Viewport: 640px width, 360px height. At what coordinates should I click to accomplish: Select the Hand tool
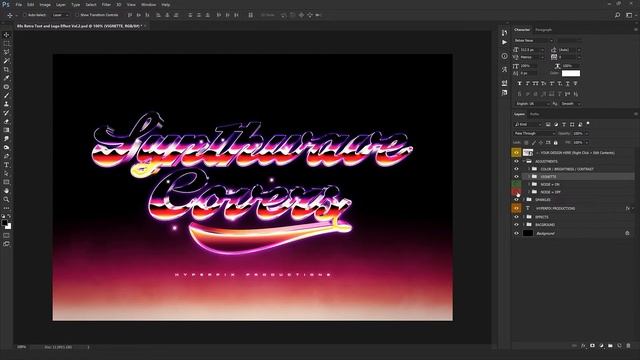click(7, 191)
